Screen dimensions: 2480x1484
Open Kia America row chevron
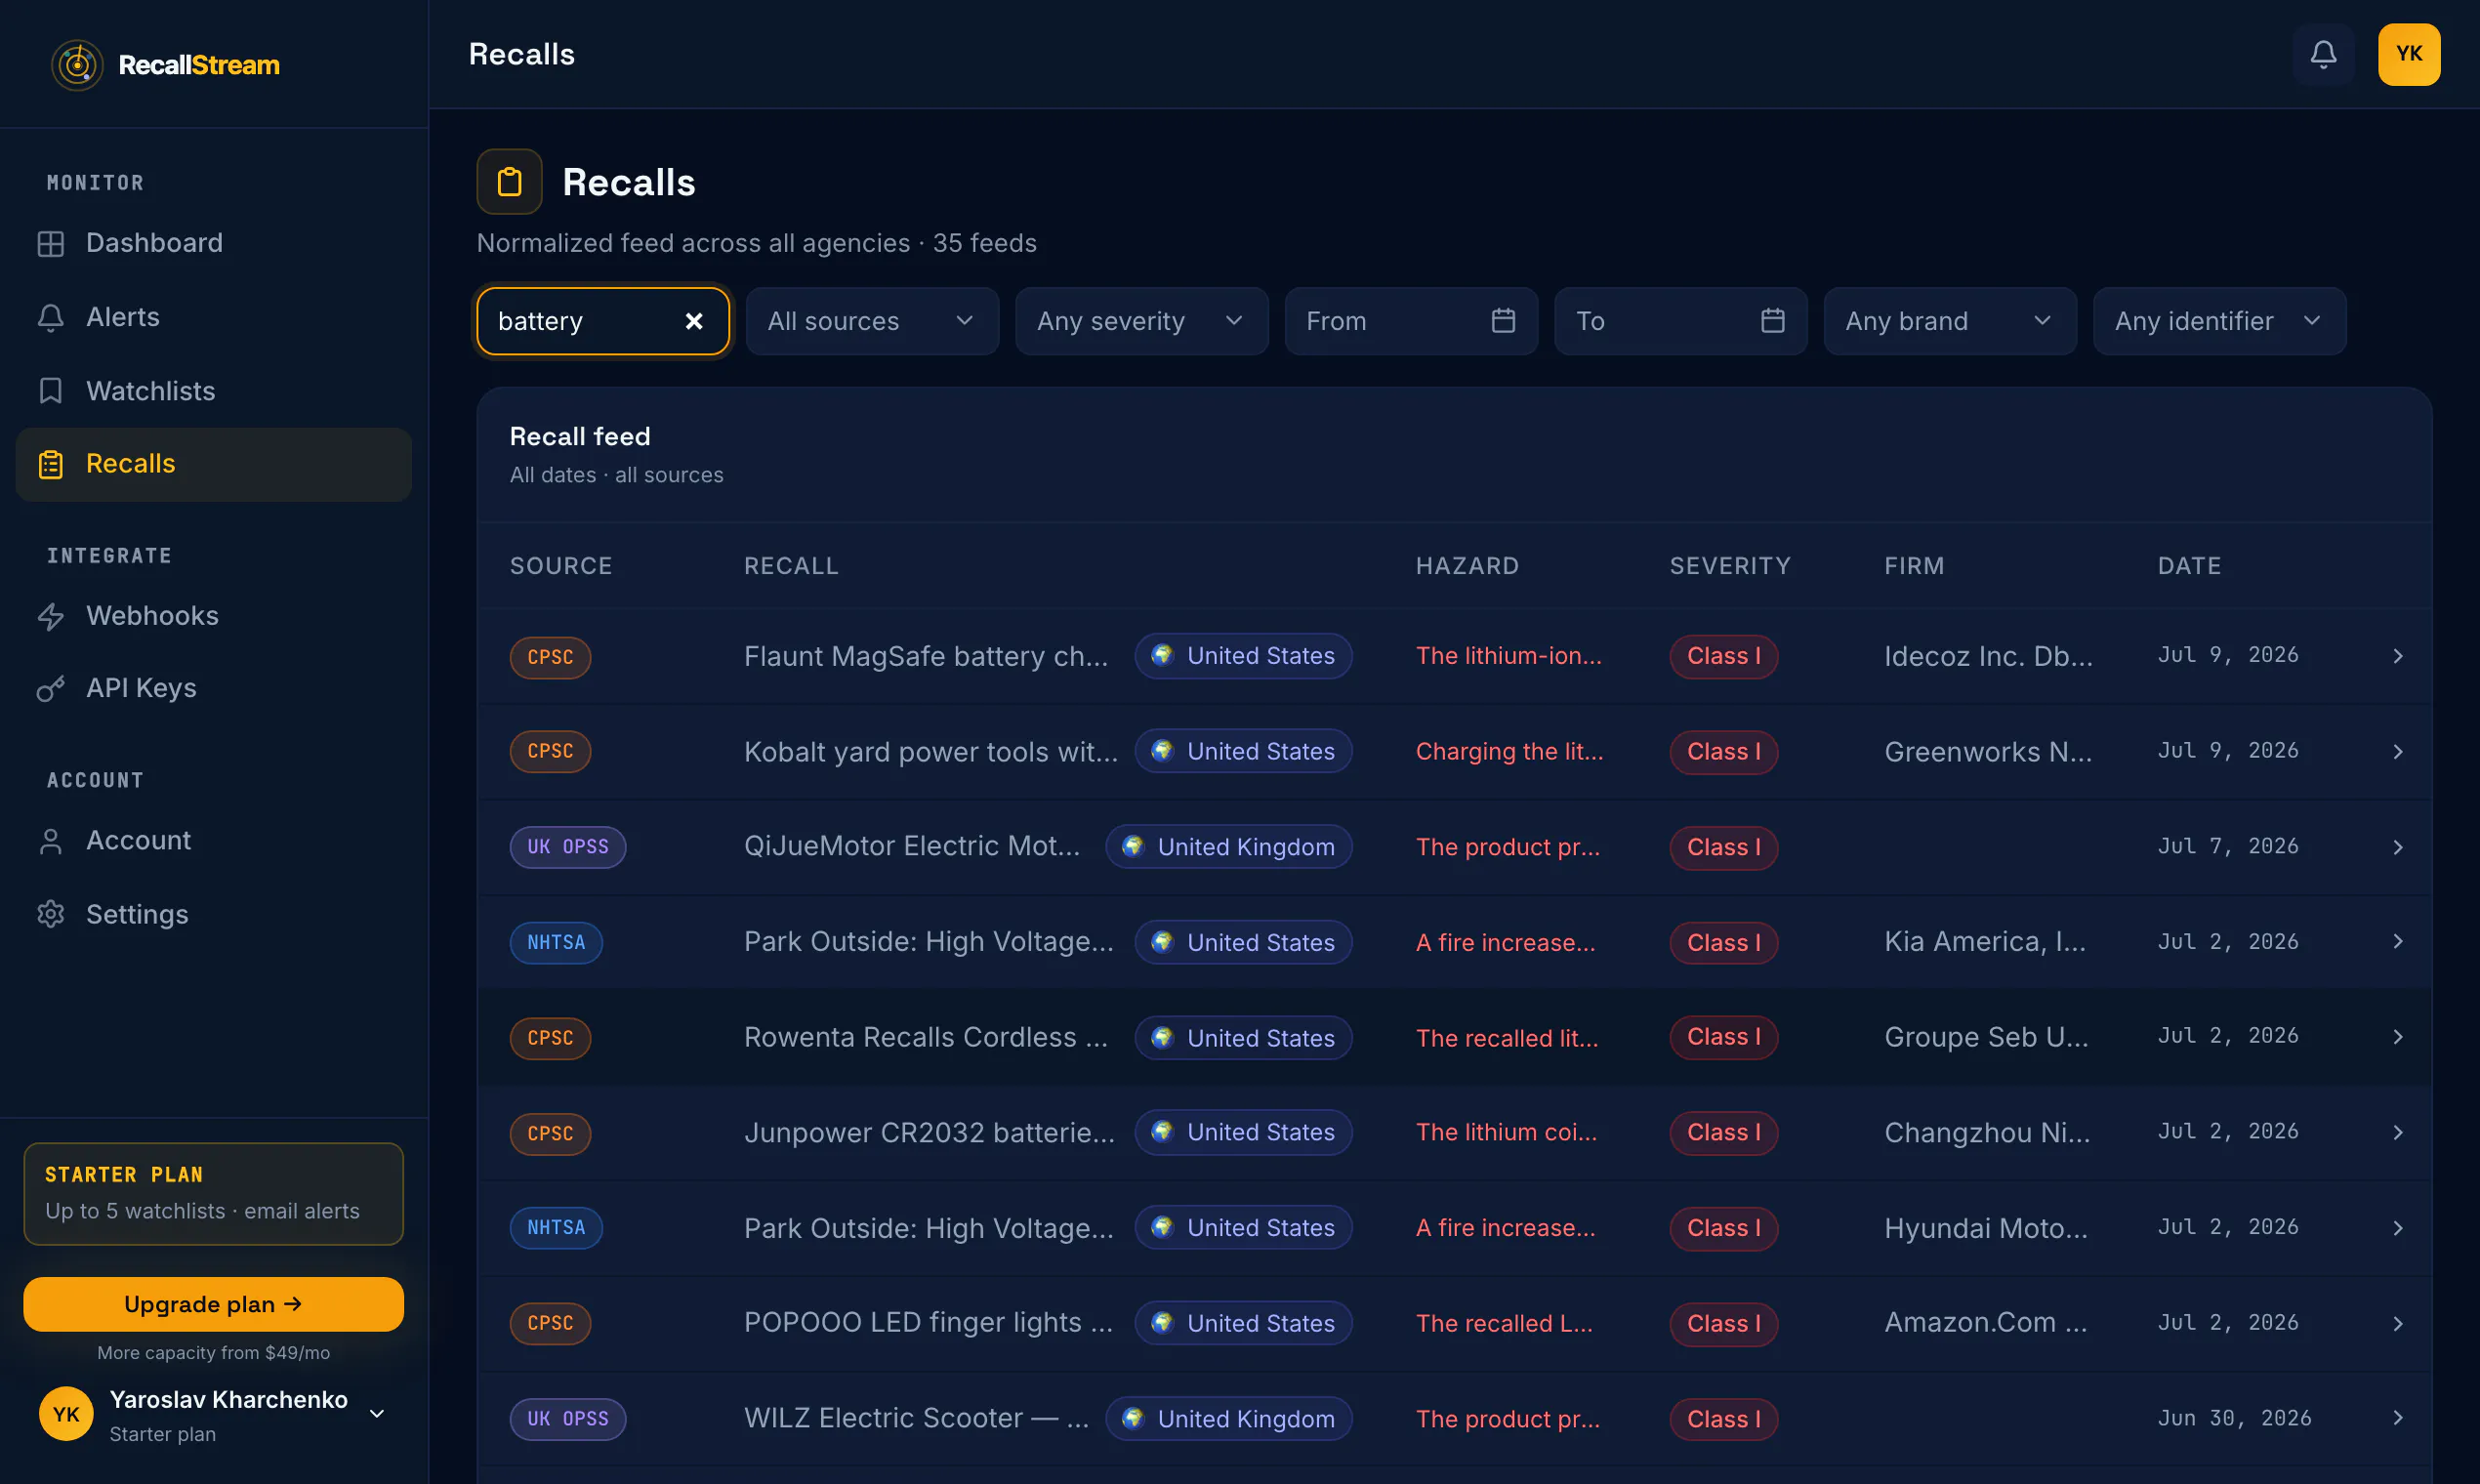2397,942
